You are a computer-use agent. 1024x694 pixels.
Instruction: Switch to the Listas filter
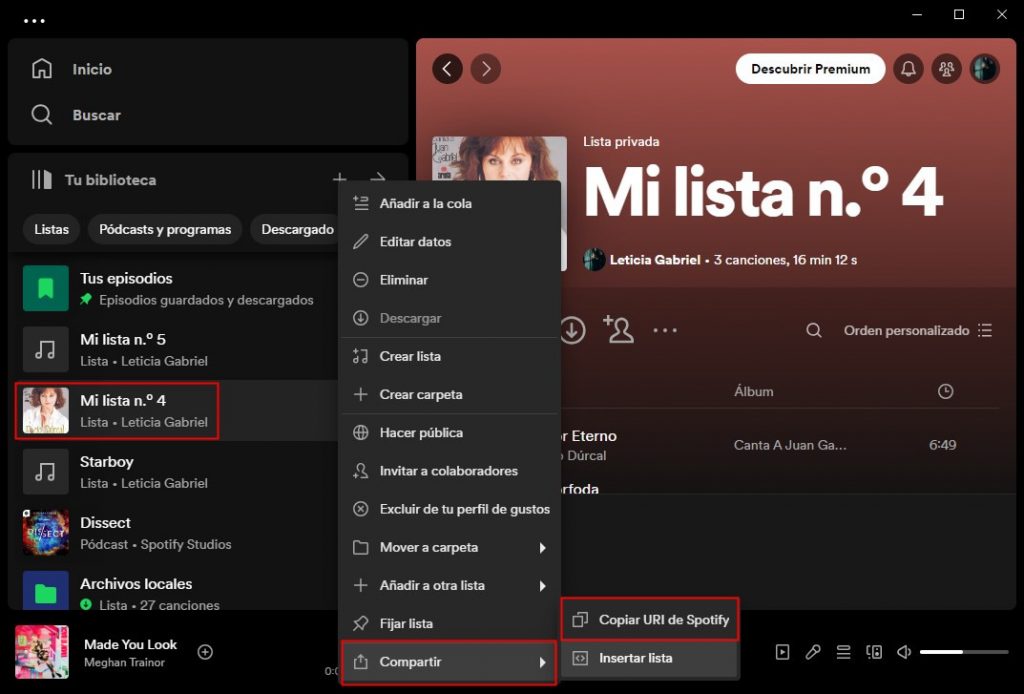point(51,229)
